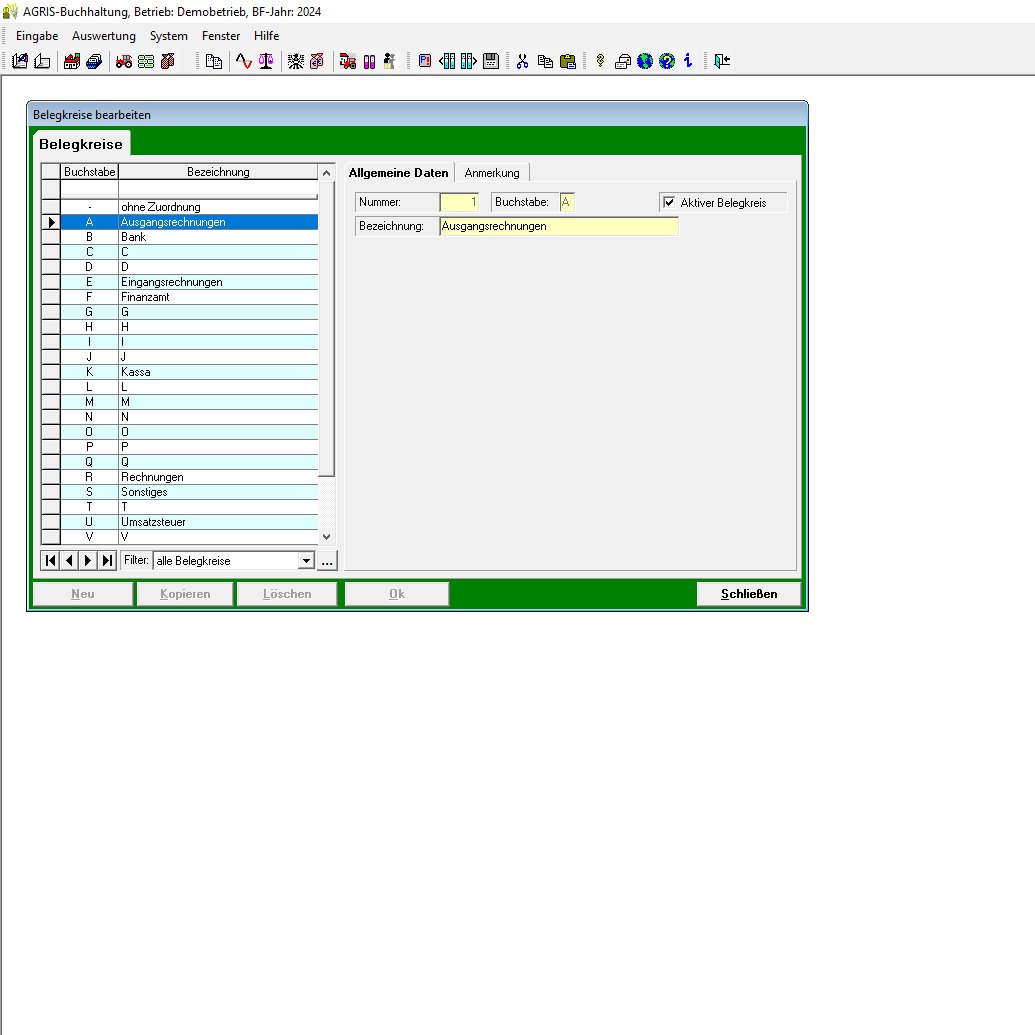
Task: Click the clipboard paste icon
Action: (568, 61)
